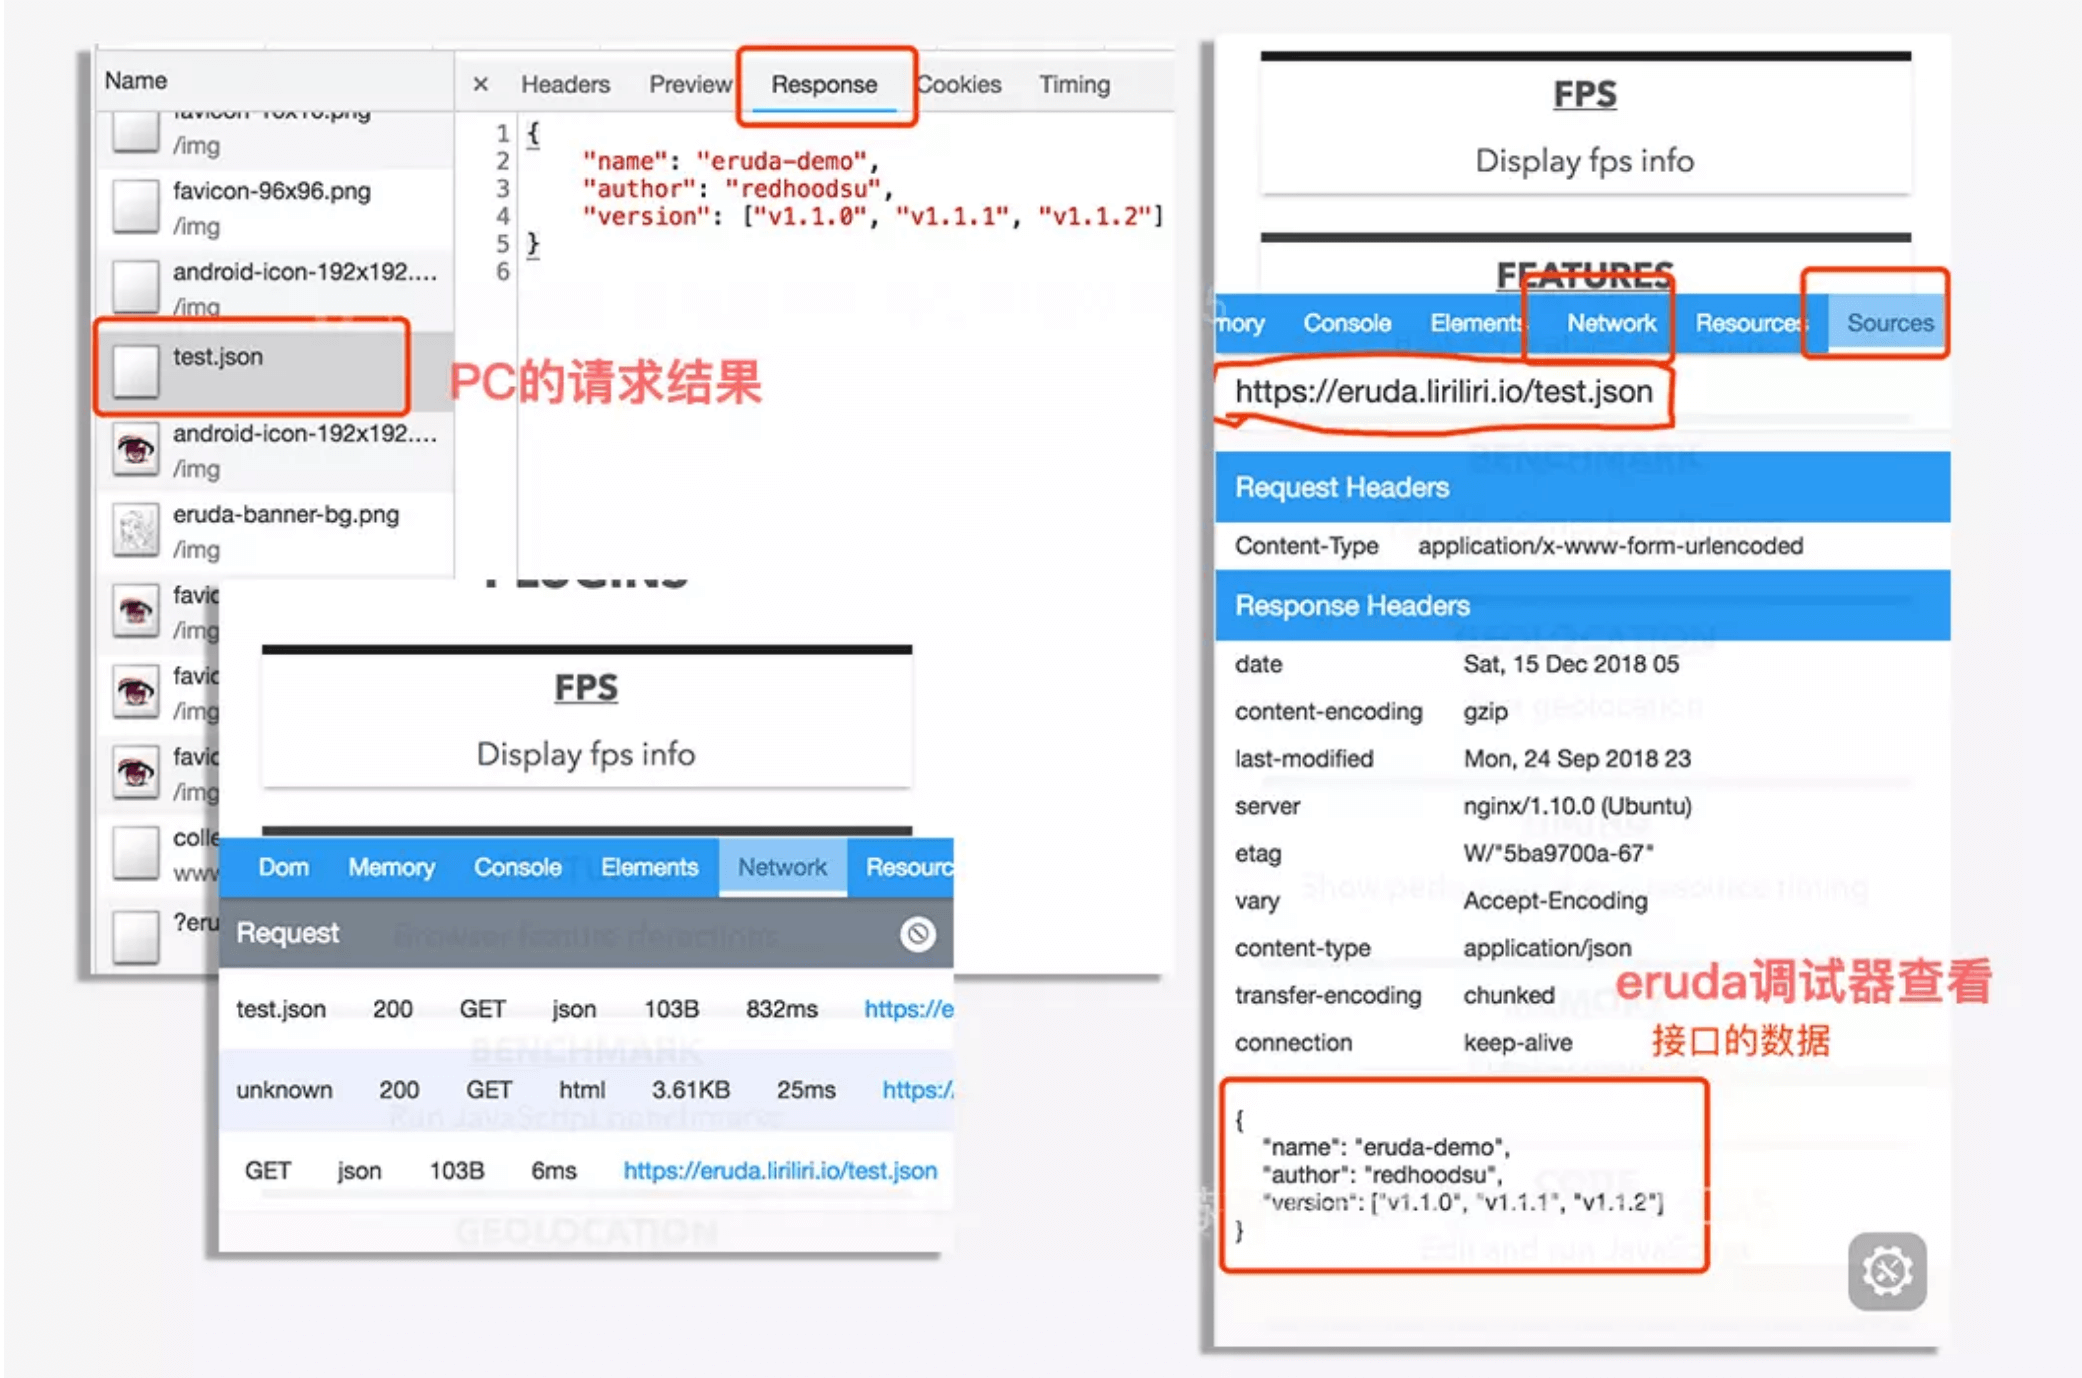
Task: Open Elements tab in left eruda panel
Action: pyautogui.click(x=649, y=867)
